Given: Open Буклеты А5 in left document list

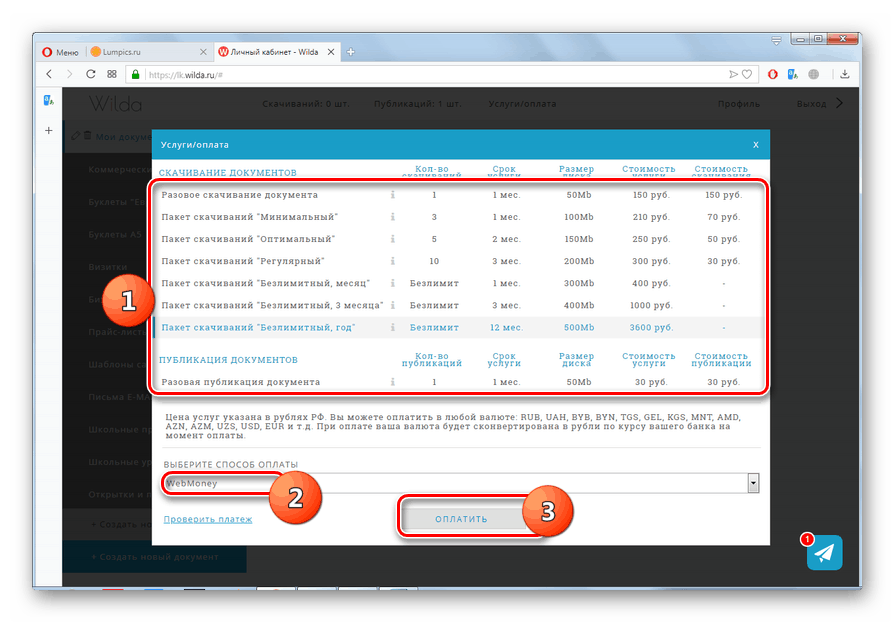Looking at the screenshot, I should tap(115, 234).
